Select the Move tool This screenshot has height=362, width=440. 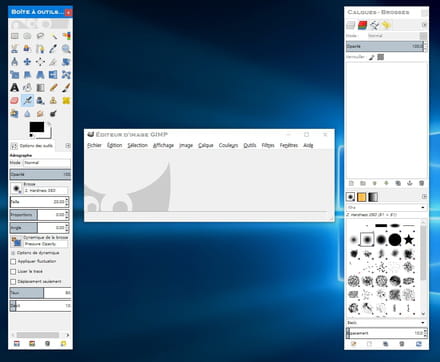click(27, 62)
